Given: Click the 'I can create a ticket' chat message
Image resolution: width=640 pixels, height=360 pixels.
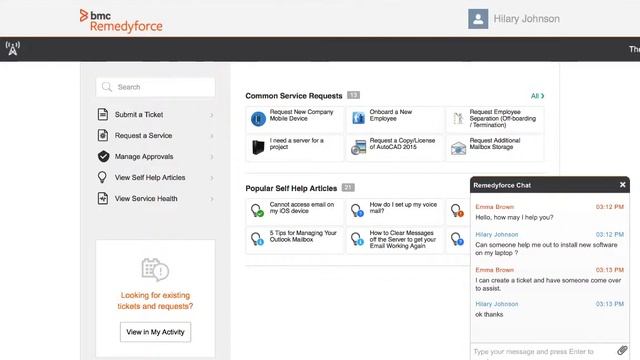Looking at the screenshot, I should point(548,284).
